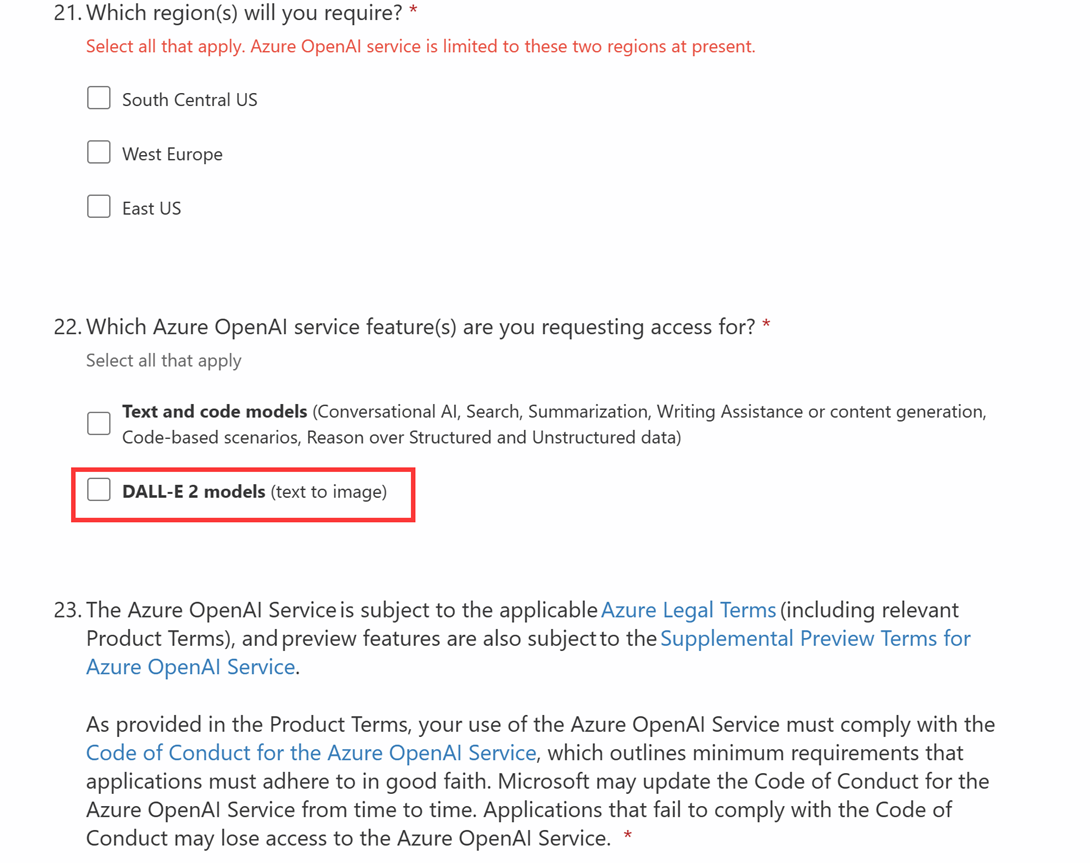Click the red region limitation notice text
The image size is (1090, 863).
(421, 47)
